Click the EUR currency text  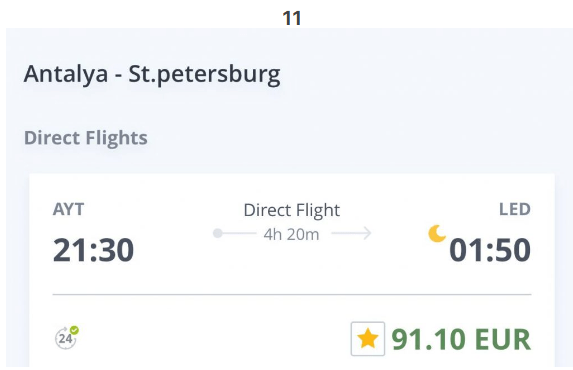coord(503,339)
